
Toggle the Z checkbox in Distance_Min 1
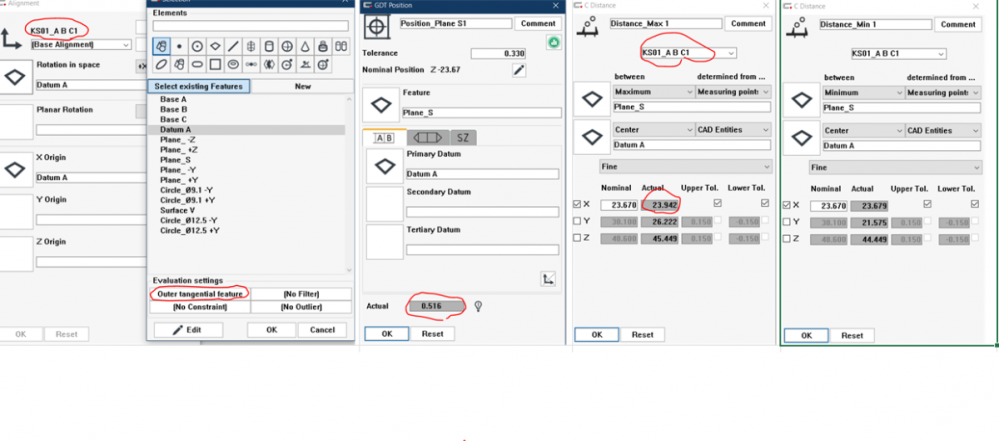786,238
